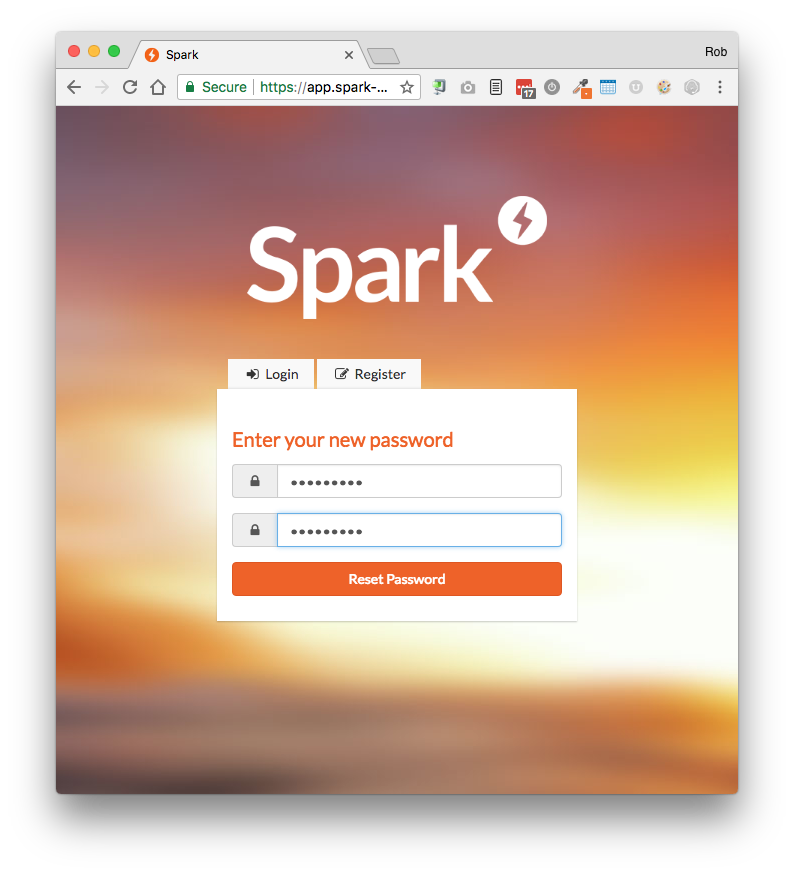Go to the browser home page
Viewport: 794px width, 874px height.
point(158,87)
